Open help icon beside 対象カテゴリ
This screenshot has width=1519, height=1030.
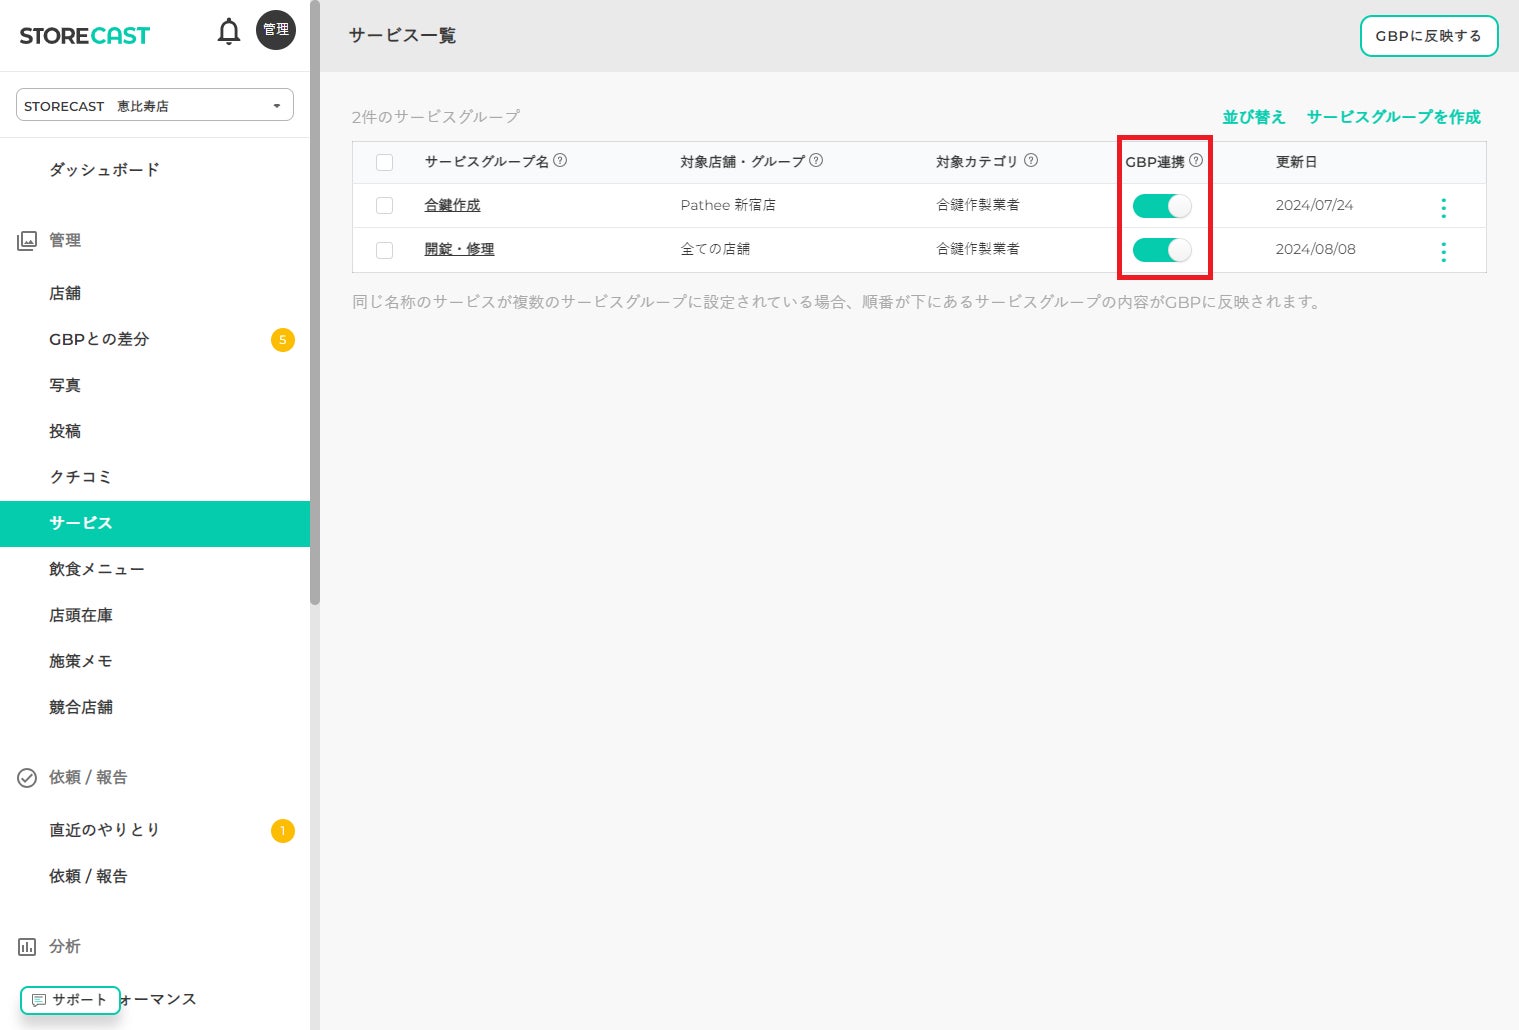click(x=1031, y=160)
